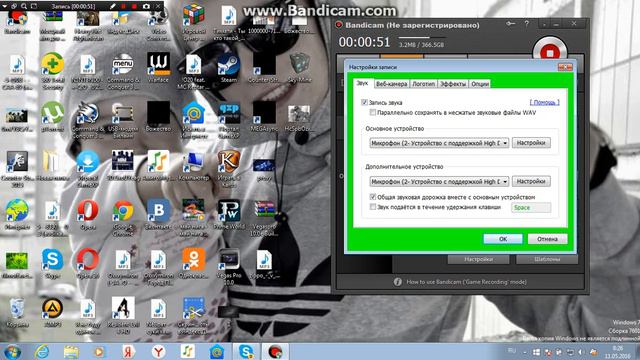Click the question mark help icon in Bandicam
The image size is (640, 360).
[527, 24]
